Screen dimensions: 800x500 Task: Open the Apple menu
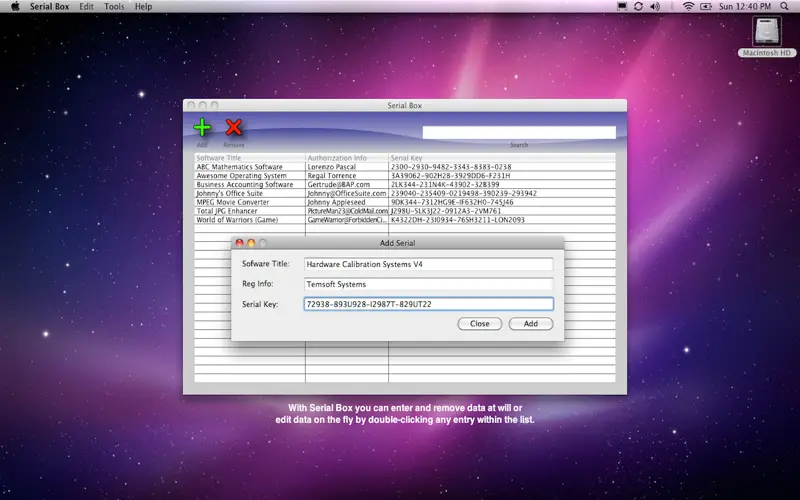tap(15, 7)
